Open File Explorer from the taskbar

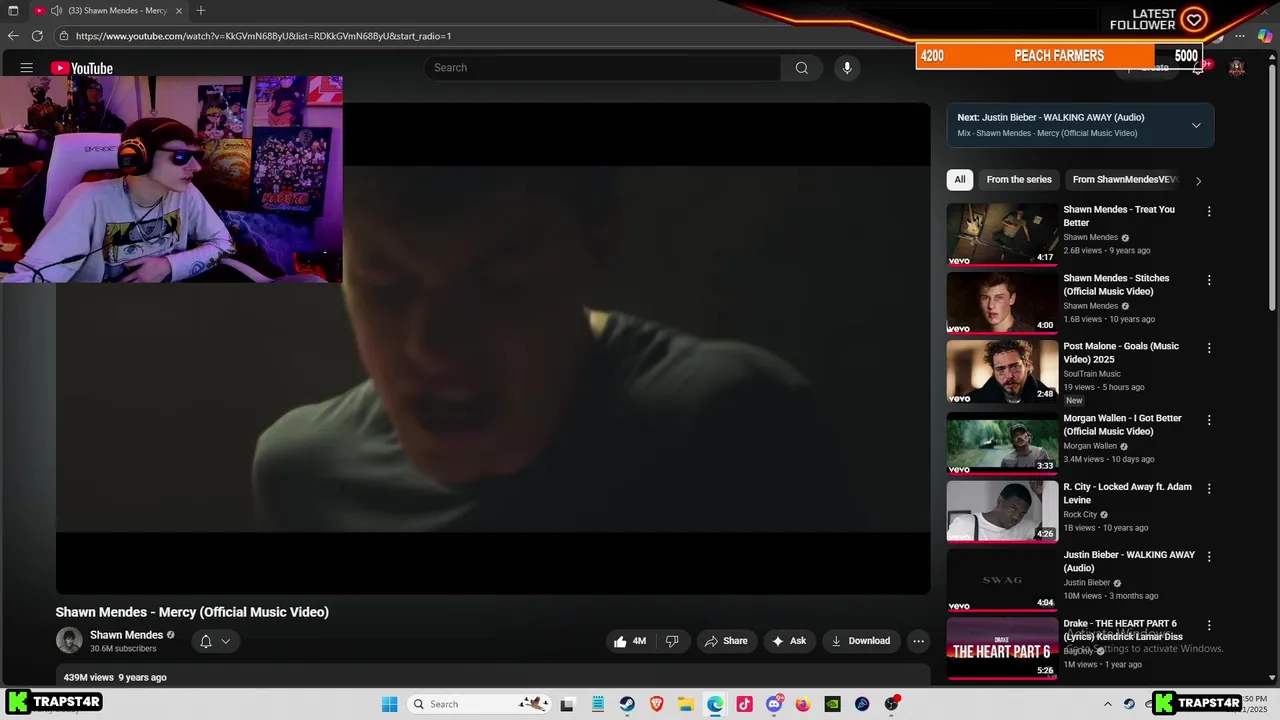point(685,704)
